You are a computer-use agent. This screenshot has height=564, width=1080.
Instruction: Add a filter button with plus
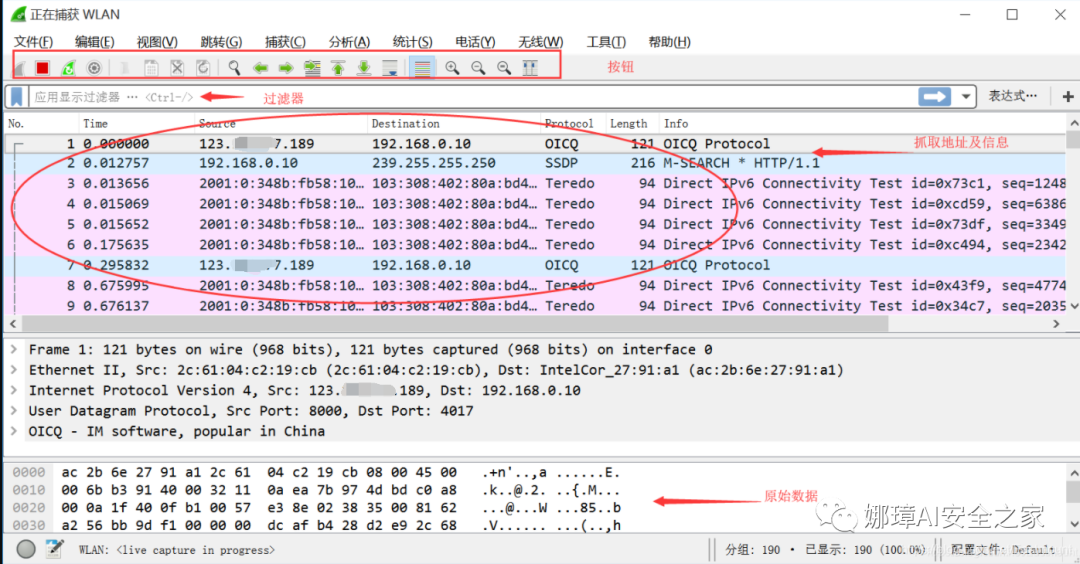pos(1068,96)
